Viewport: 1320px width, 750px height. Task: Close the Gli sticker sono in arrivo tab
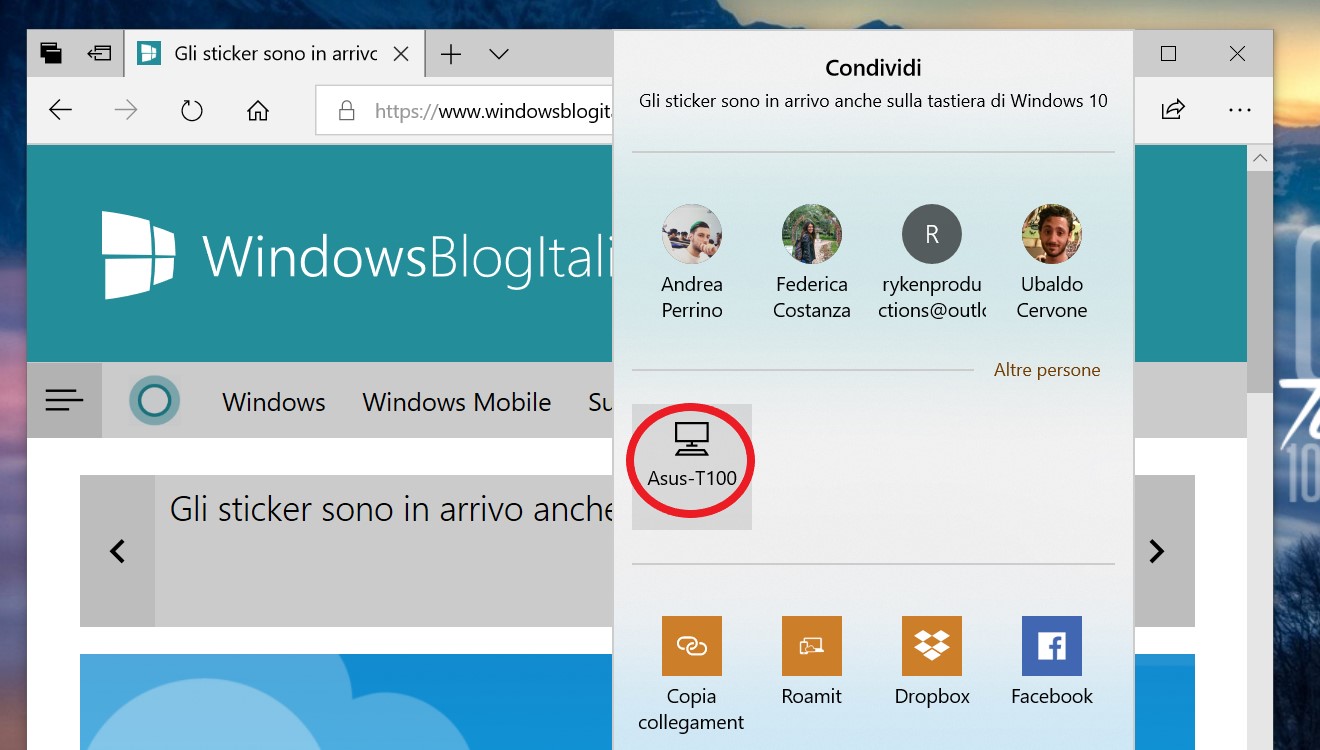(x=401, y=54)
